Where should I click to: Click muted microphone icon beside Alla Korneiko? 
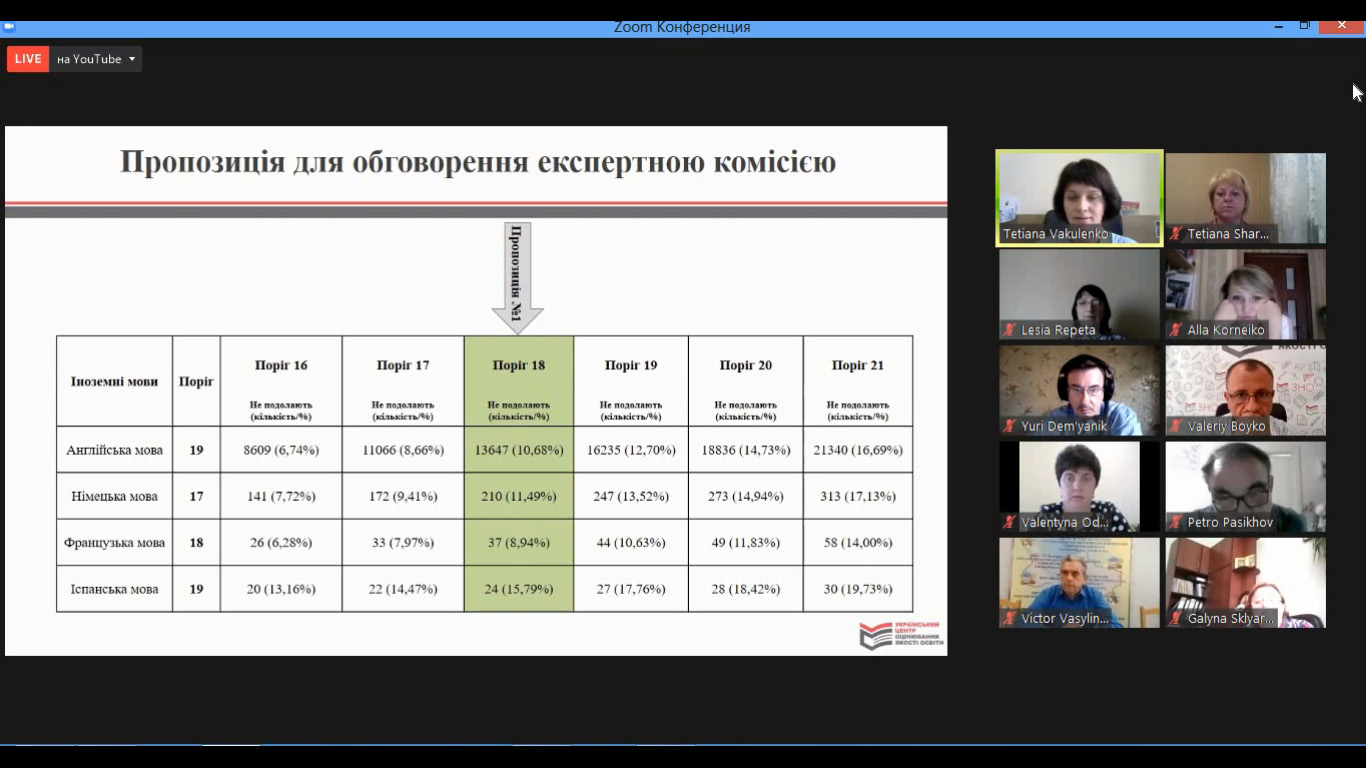1176,330
